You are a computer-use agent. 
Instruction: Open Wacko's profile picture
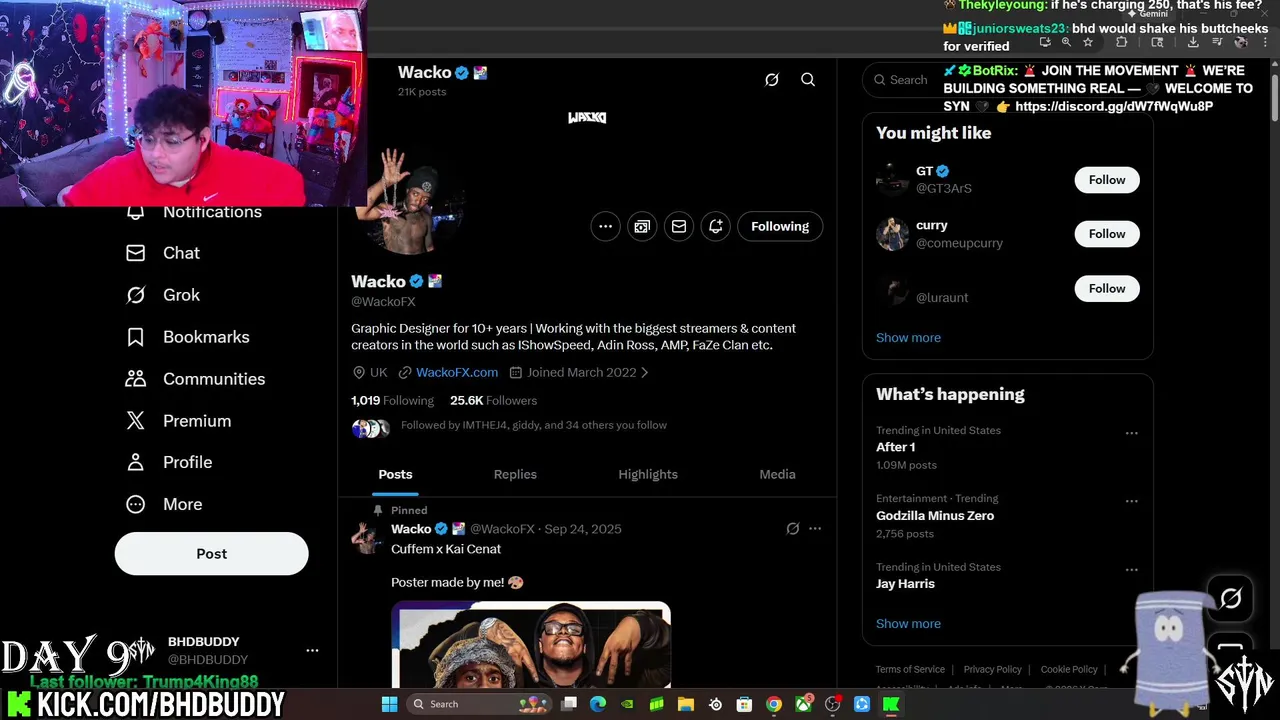coord(408,200)
